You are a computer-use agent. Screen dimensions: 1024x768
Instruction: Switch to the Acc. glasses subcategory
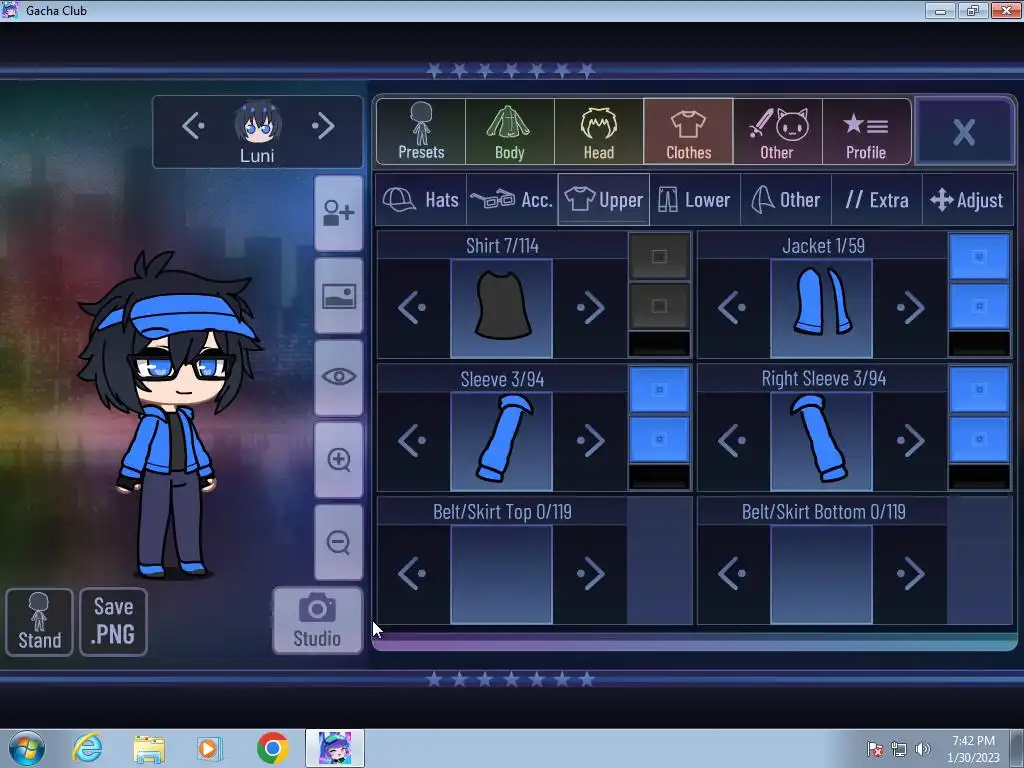[x=512, y=199]
